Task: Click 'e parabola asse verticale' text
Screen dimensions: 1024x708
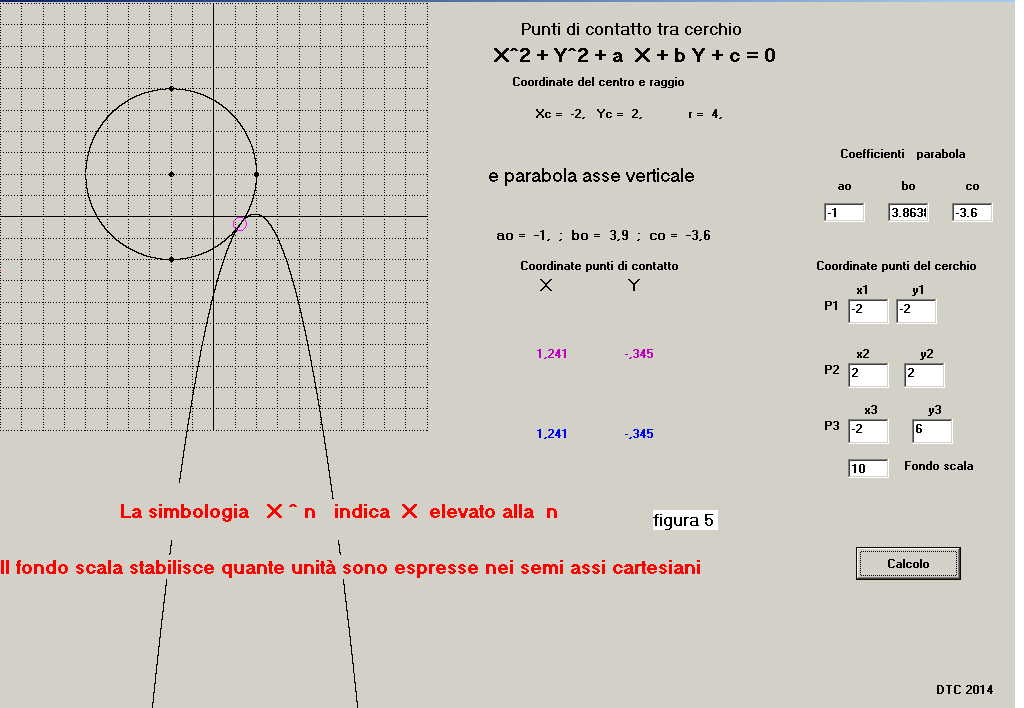Action: click(x=591, y=176)
